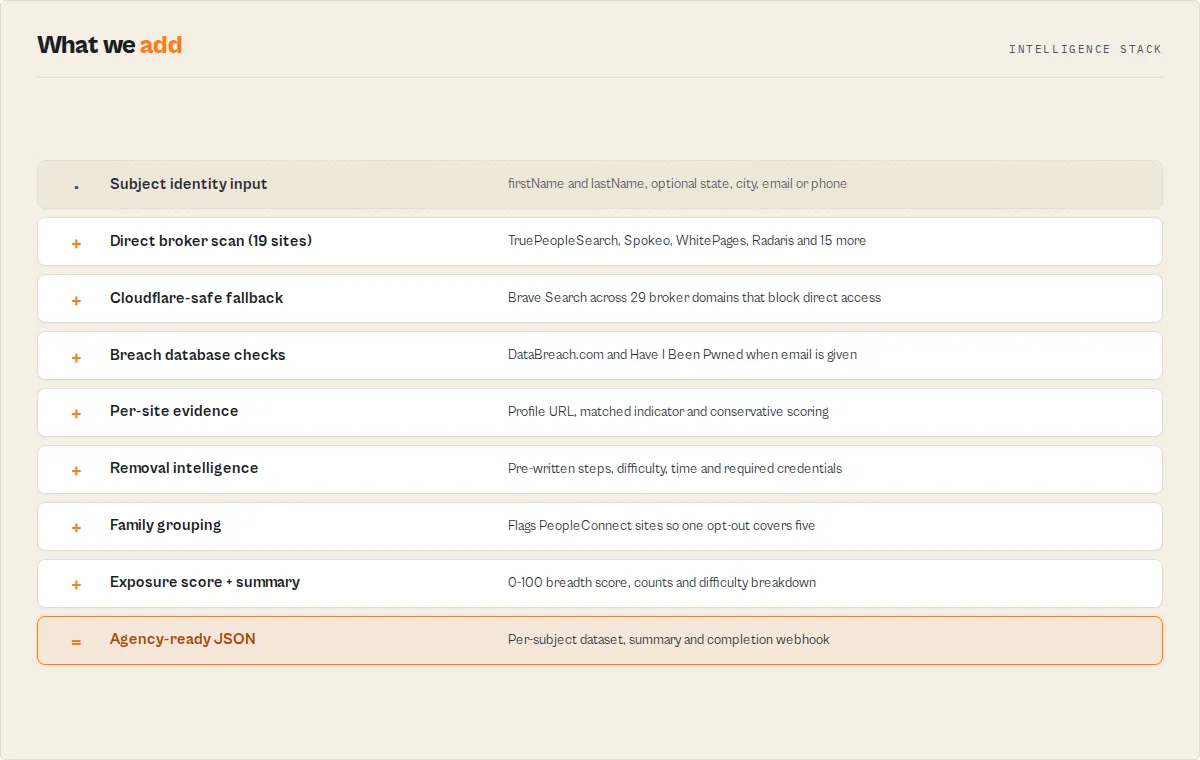Click the plus icon beside Cloudflare-safe fallback

76,300
